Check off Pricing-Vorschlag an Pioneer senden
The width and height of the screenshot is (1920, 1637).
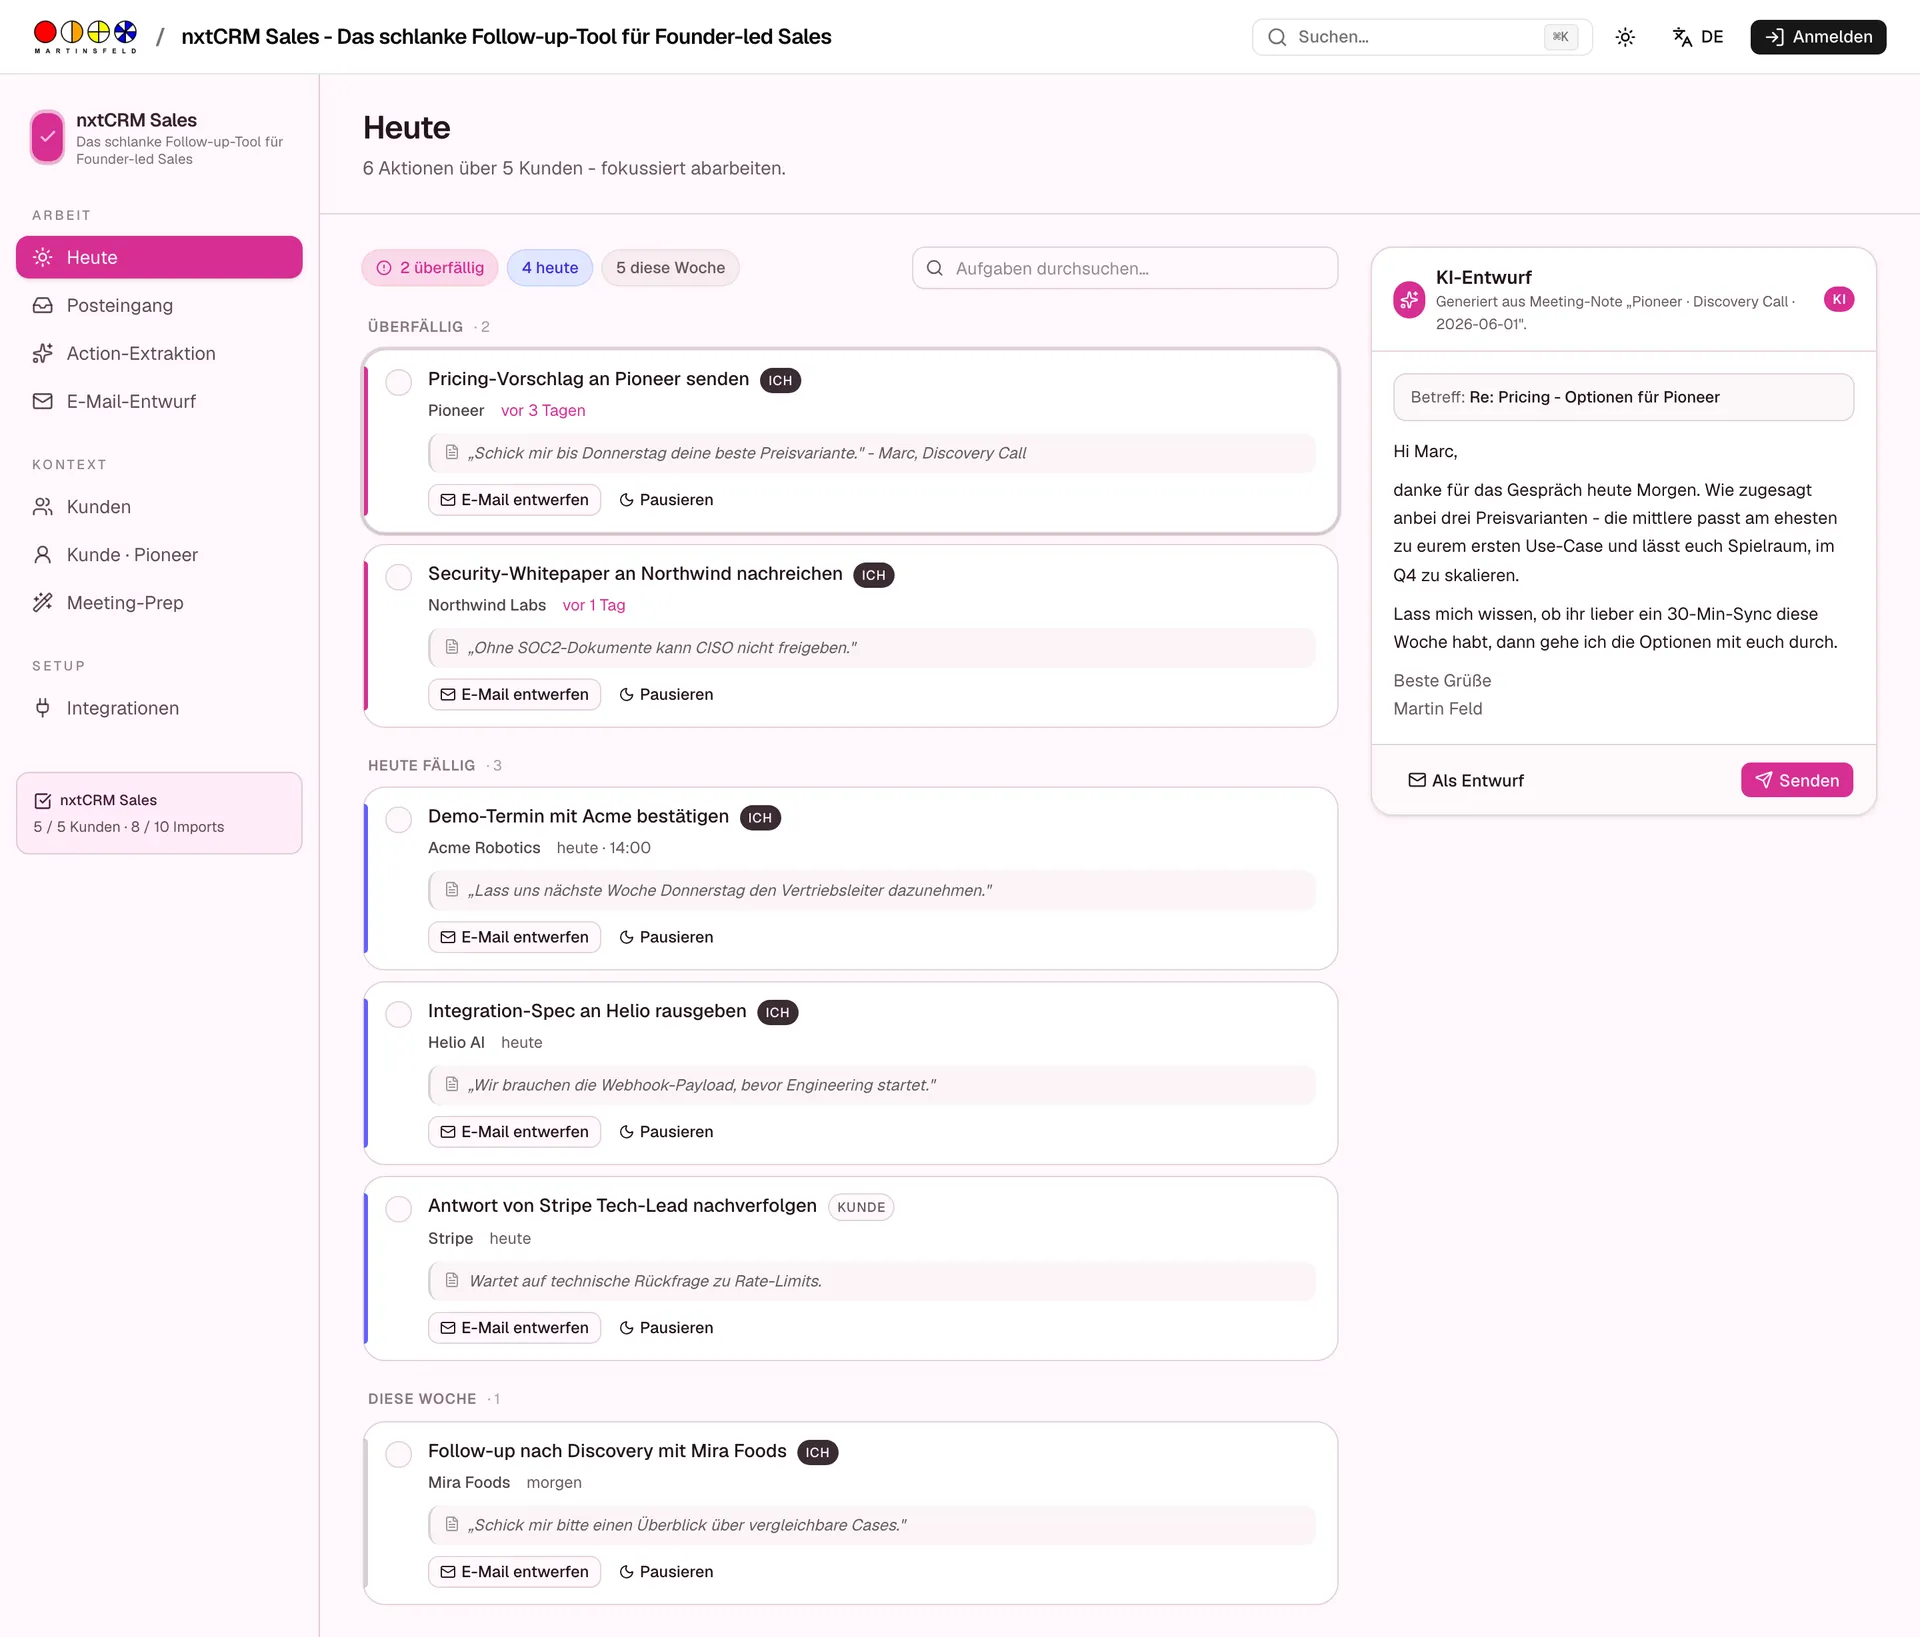tap(399, 382)
